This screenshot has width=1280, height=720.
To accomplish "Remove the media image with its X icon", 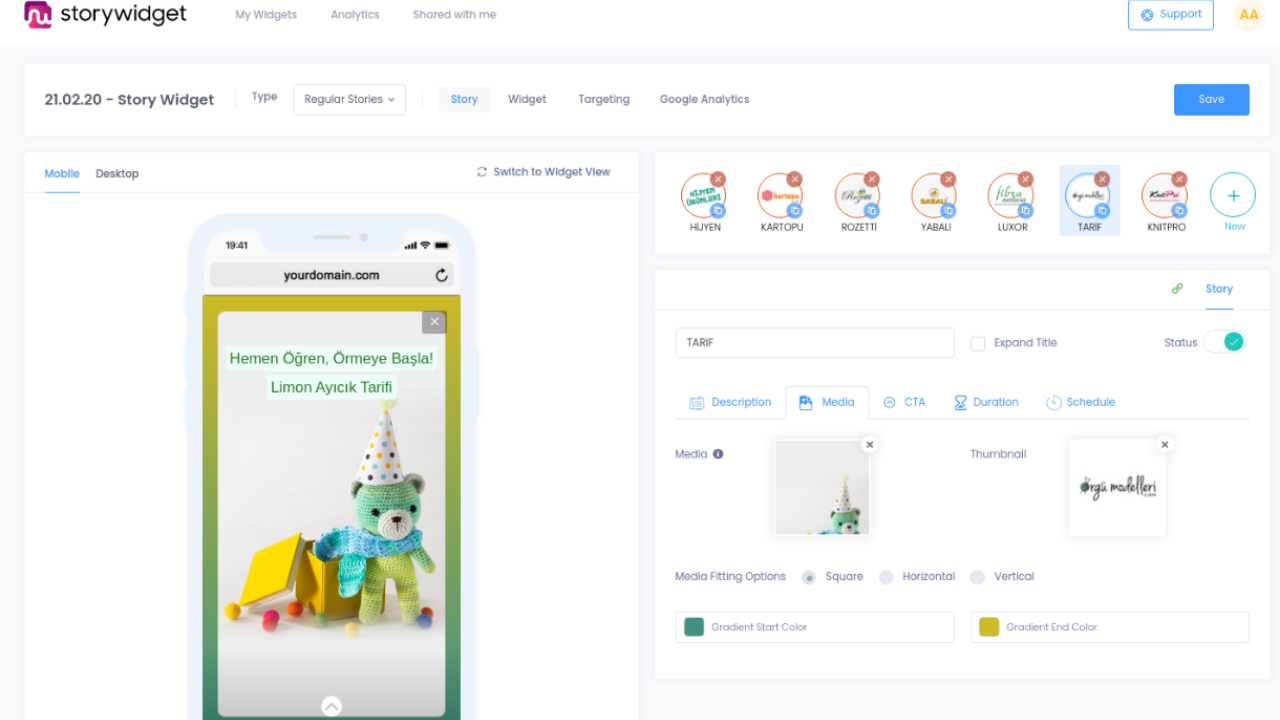I will point(869,445).
